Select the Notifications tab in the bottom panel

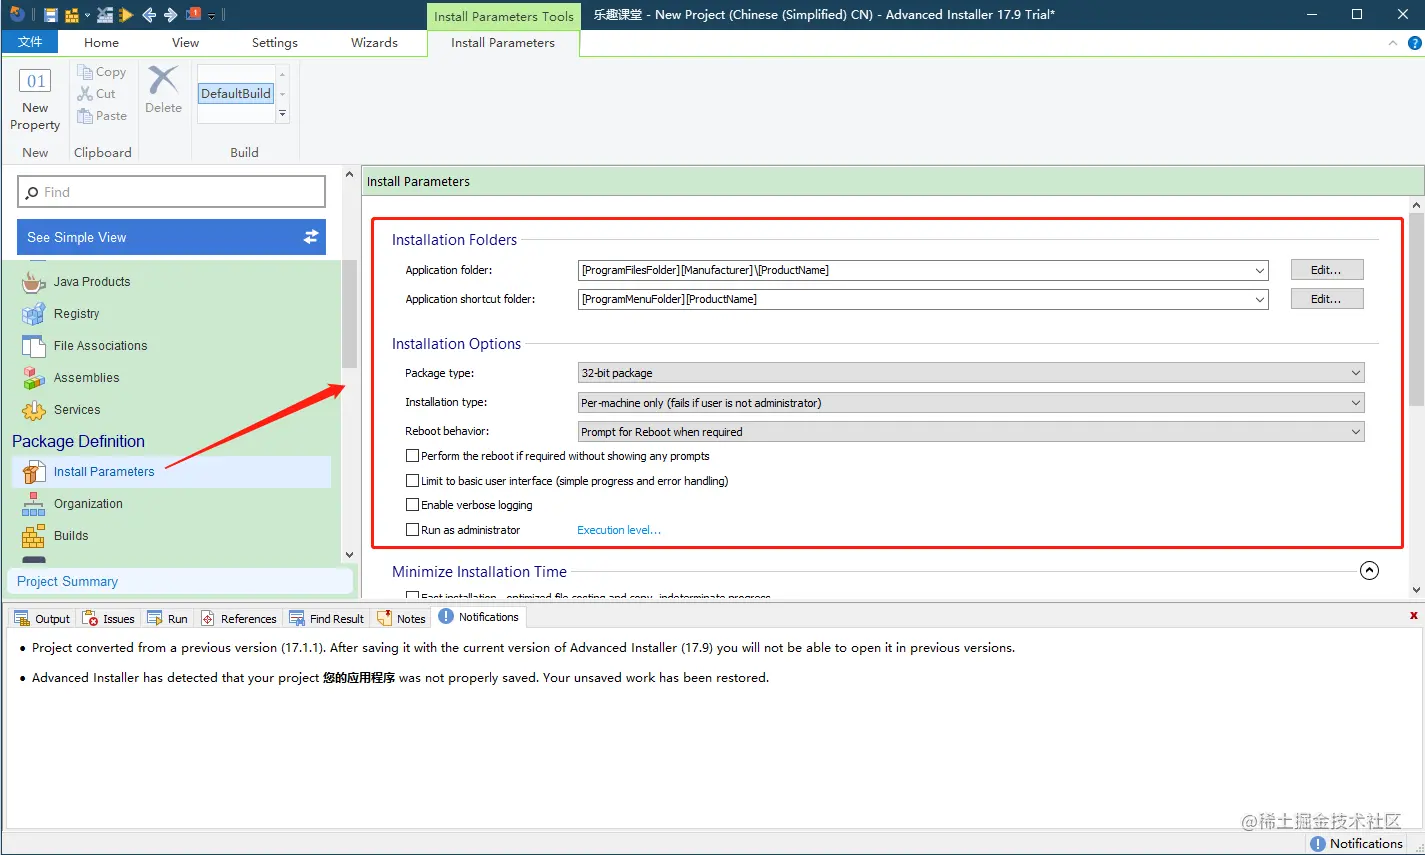coord(479,617)
